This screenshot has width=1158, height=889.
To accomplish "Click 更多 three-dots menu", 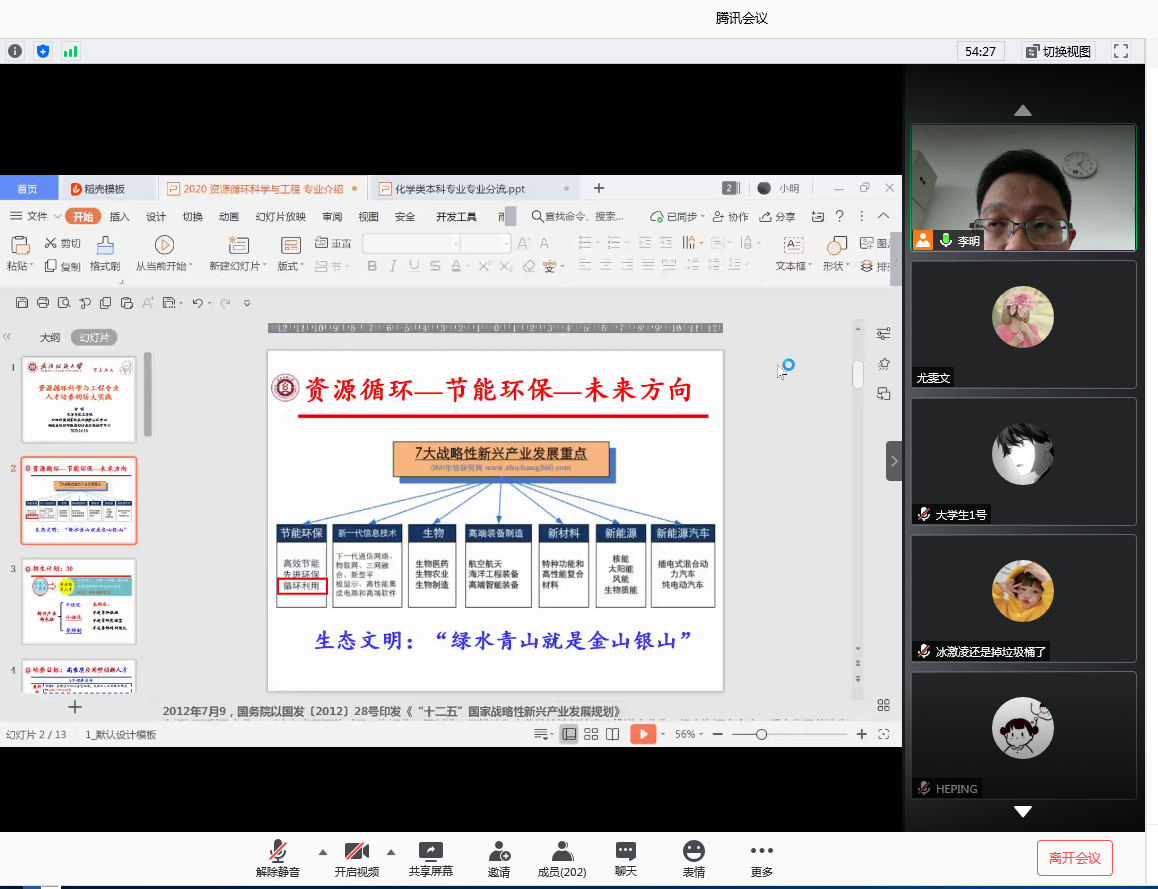I will tap(761, 858).
